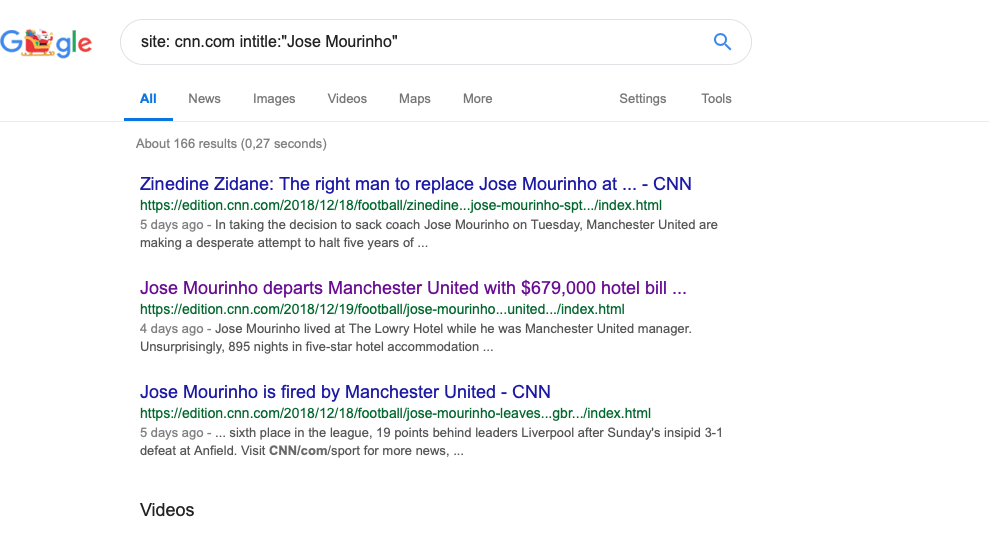The height and width of the screenshot is (533, 989).
Task: Click the Videos section heading
Action: tap(167, 510)
